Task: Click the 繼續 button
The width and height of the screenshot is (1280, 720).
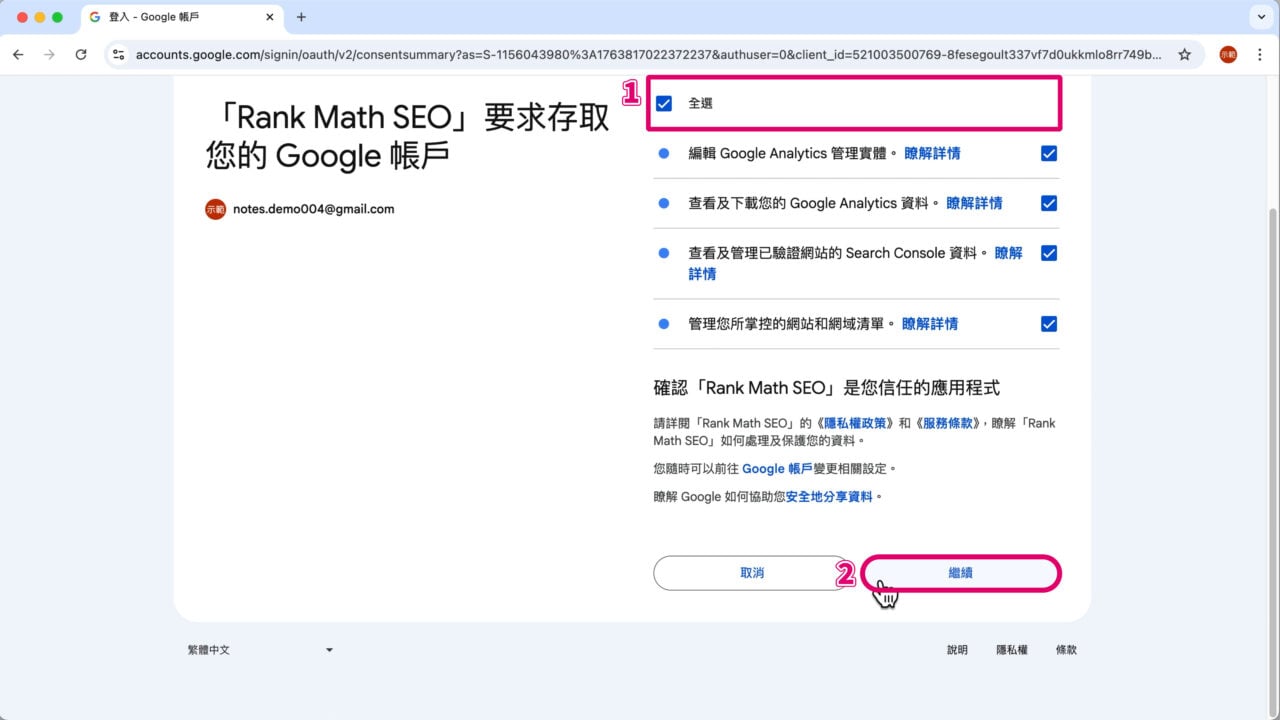Action: [959, 572]
